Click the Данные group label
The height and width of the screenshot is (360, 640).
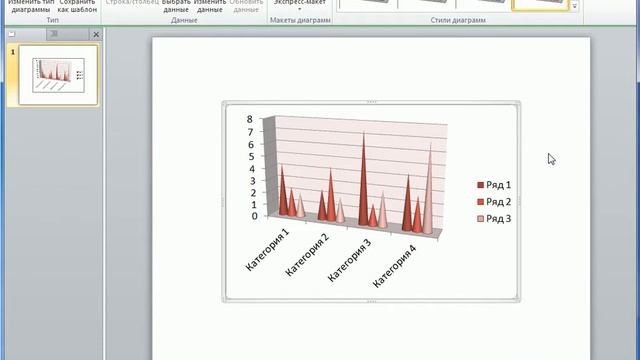(x=184, y=20)
